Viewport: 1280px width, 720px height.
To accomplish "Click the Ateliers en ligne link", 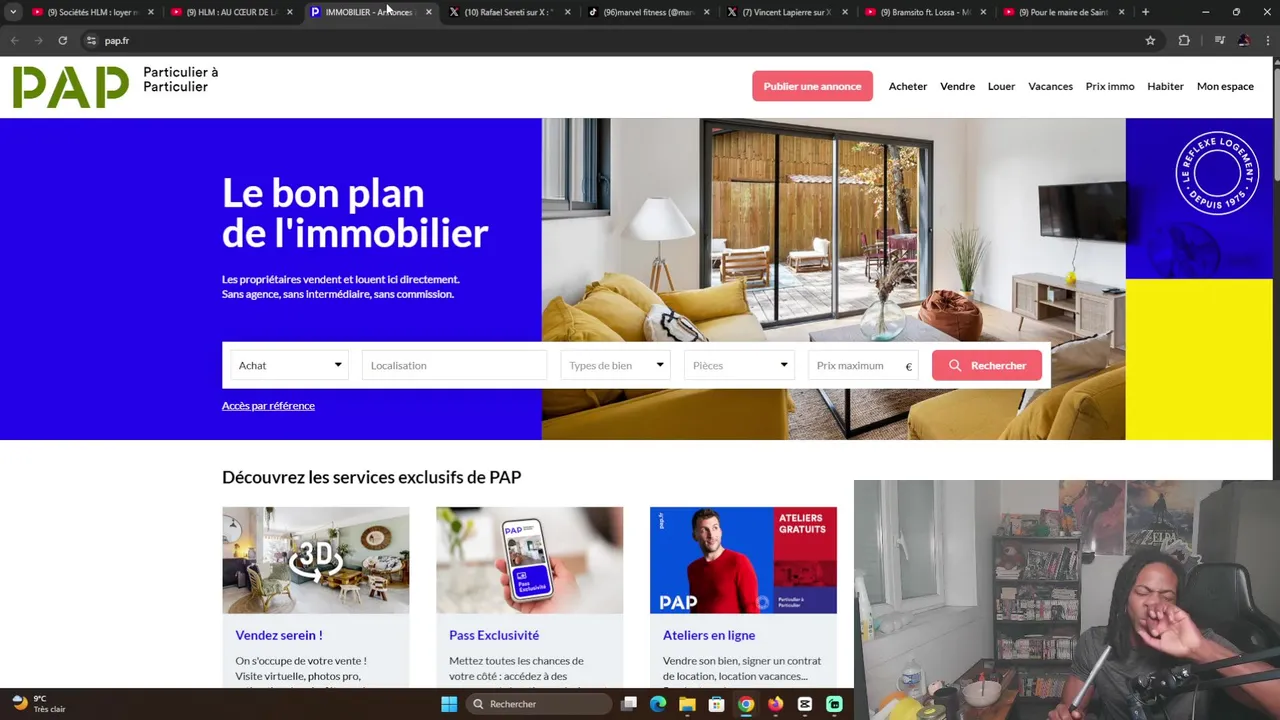I will tap(709, 635).
